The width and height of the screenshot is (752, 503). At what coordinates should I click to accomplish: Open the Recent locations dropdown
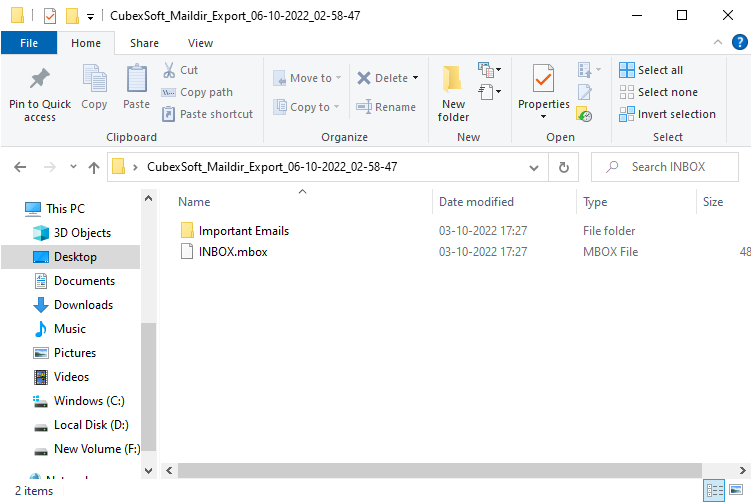click(73, 167)
